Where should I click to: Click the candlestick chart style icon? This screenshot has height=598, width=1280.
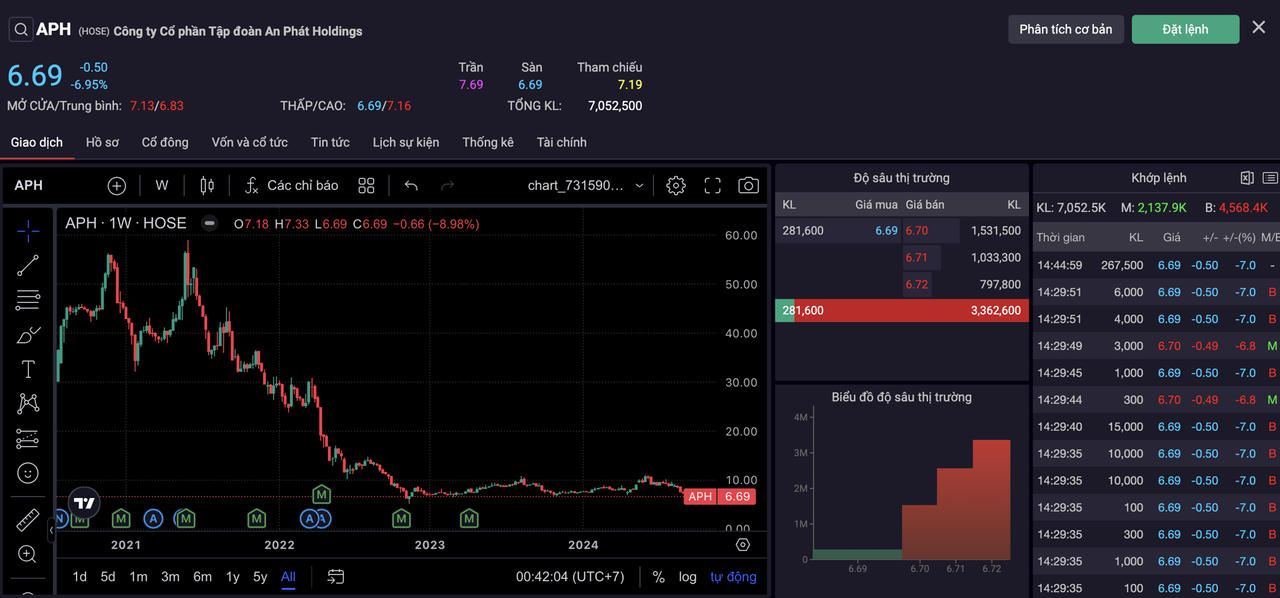click(x=207, y=185)
